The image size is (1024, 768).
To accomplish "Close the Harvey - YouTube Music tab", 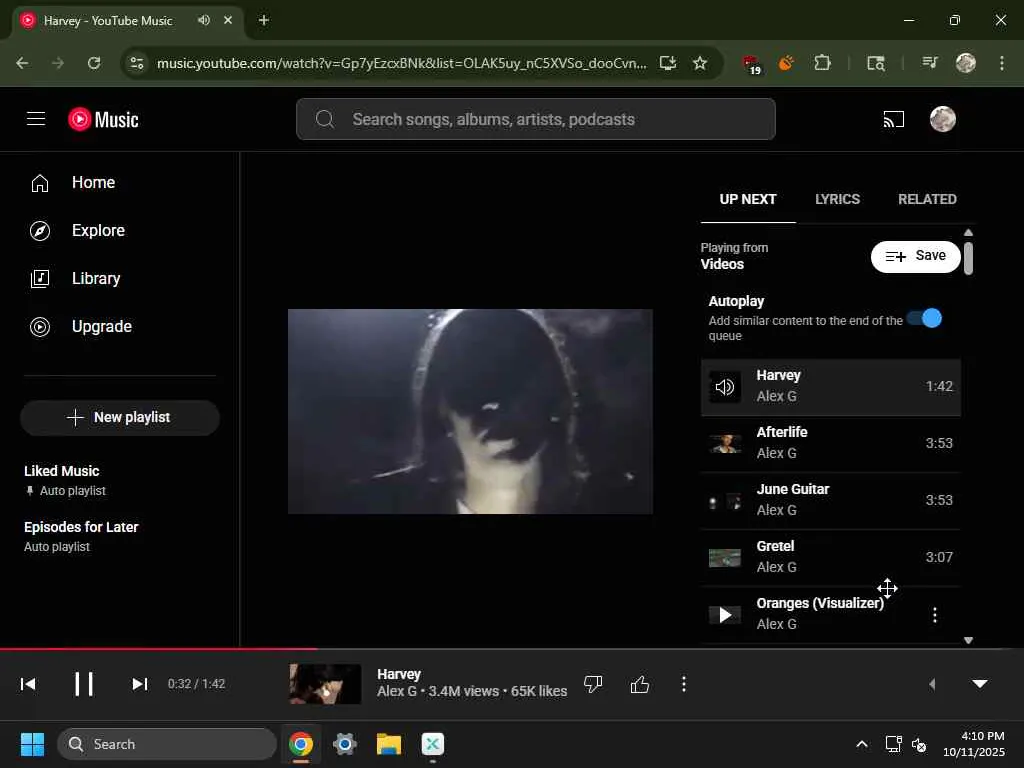I will click(228, 20).
